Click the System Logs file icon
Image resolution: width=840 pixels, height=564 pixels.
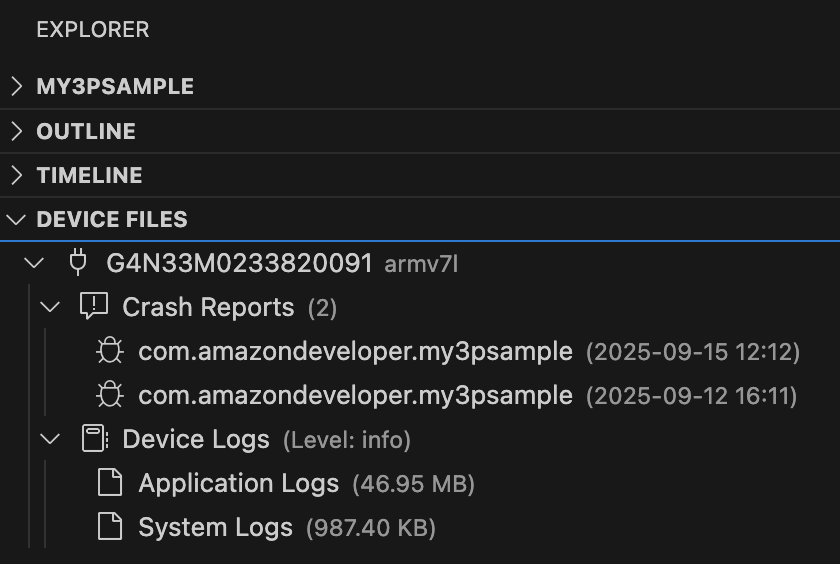[109, 527]
